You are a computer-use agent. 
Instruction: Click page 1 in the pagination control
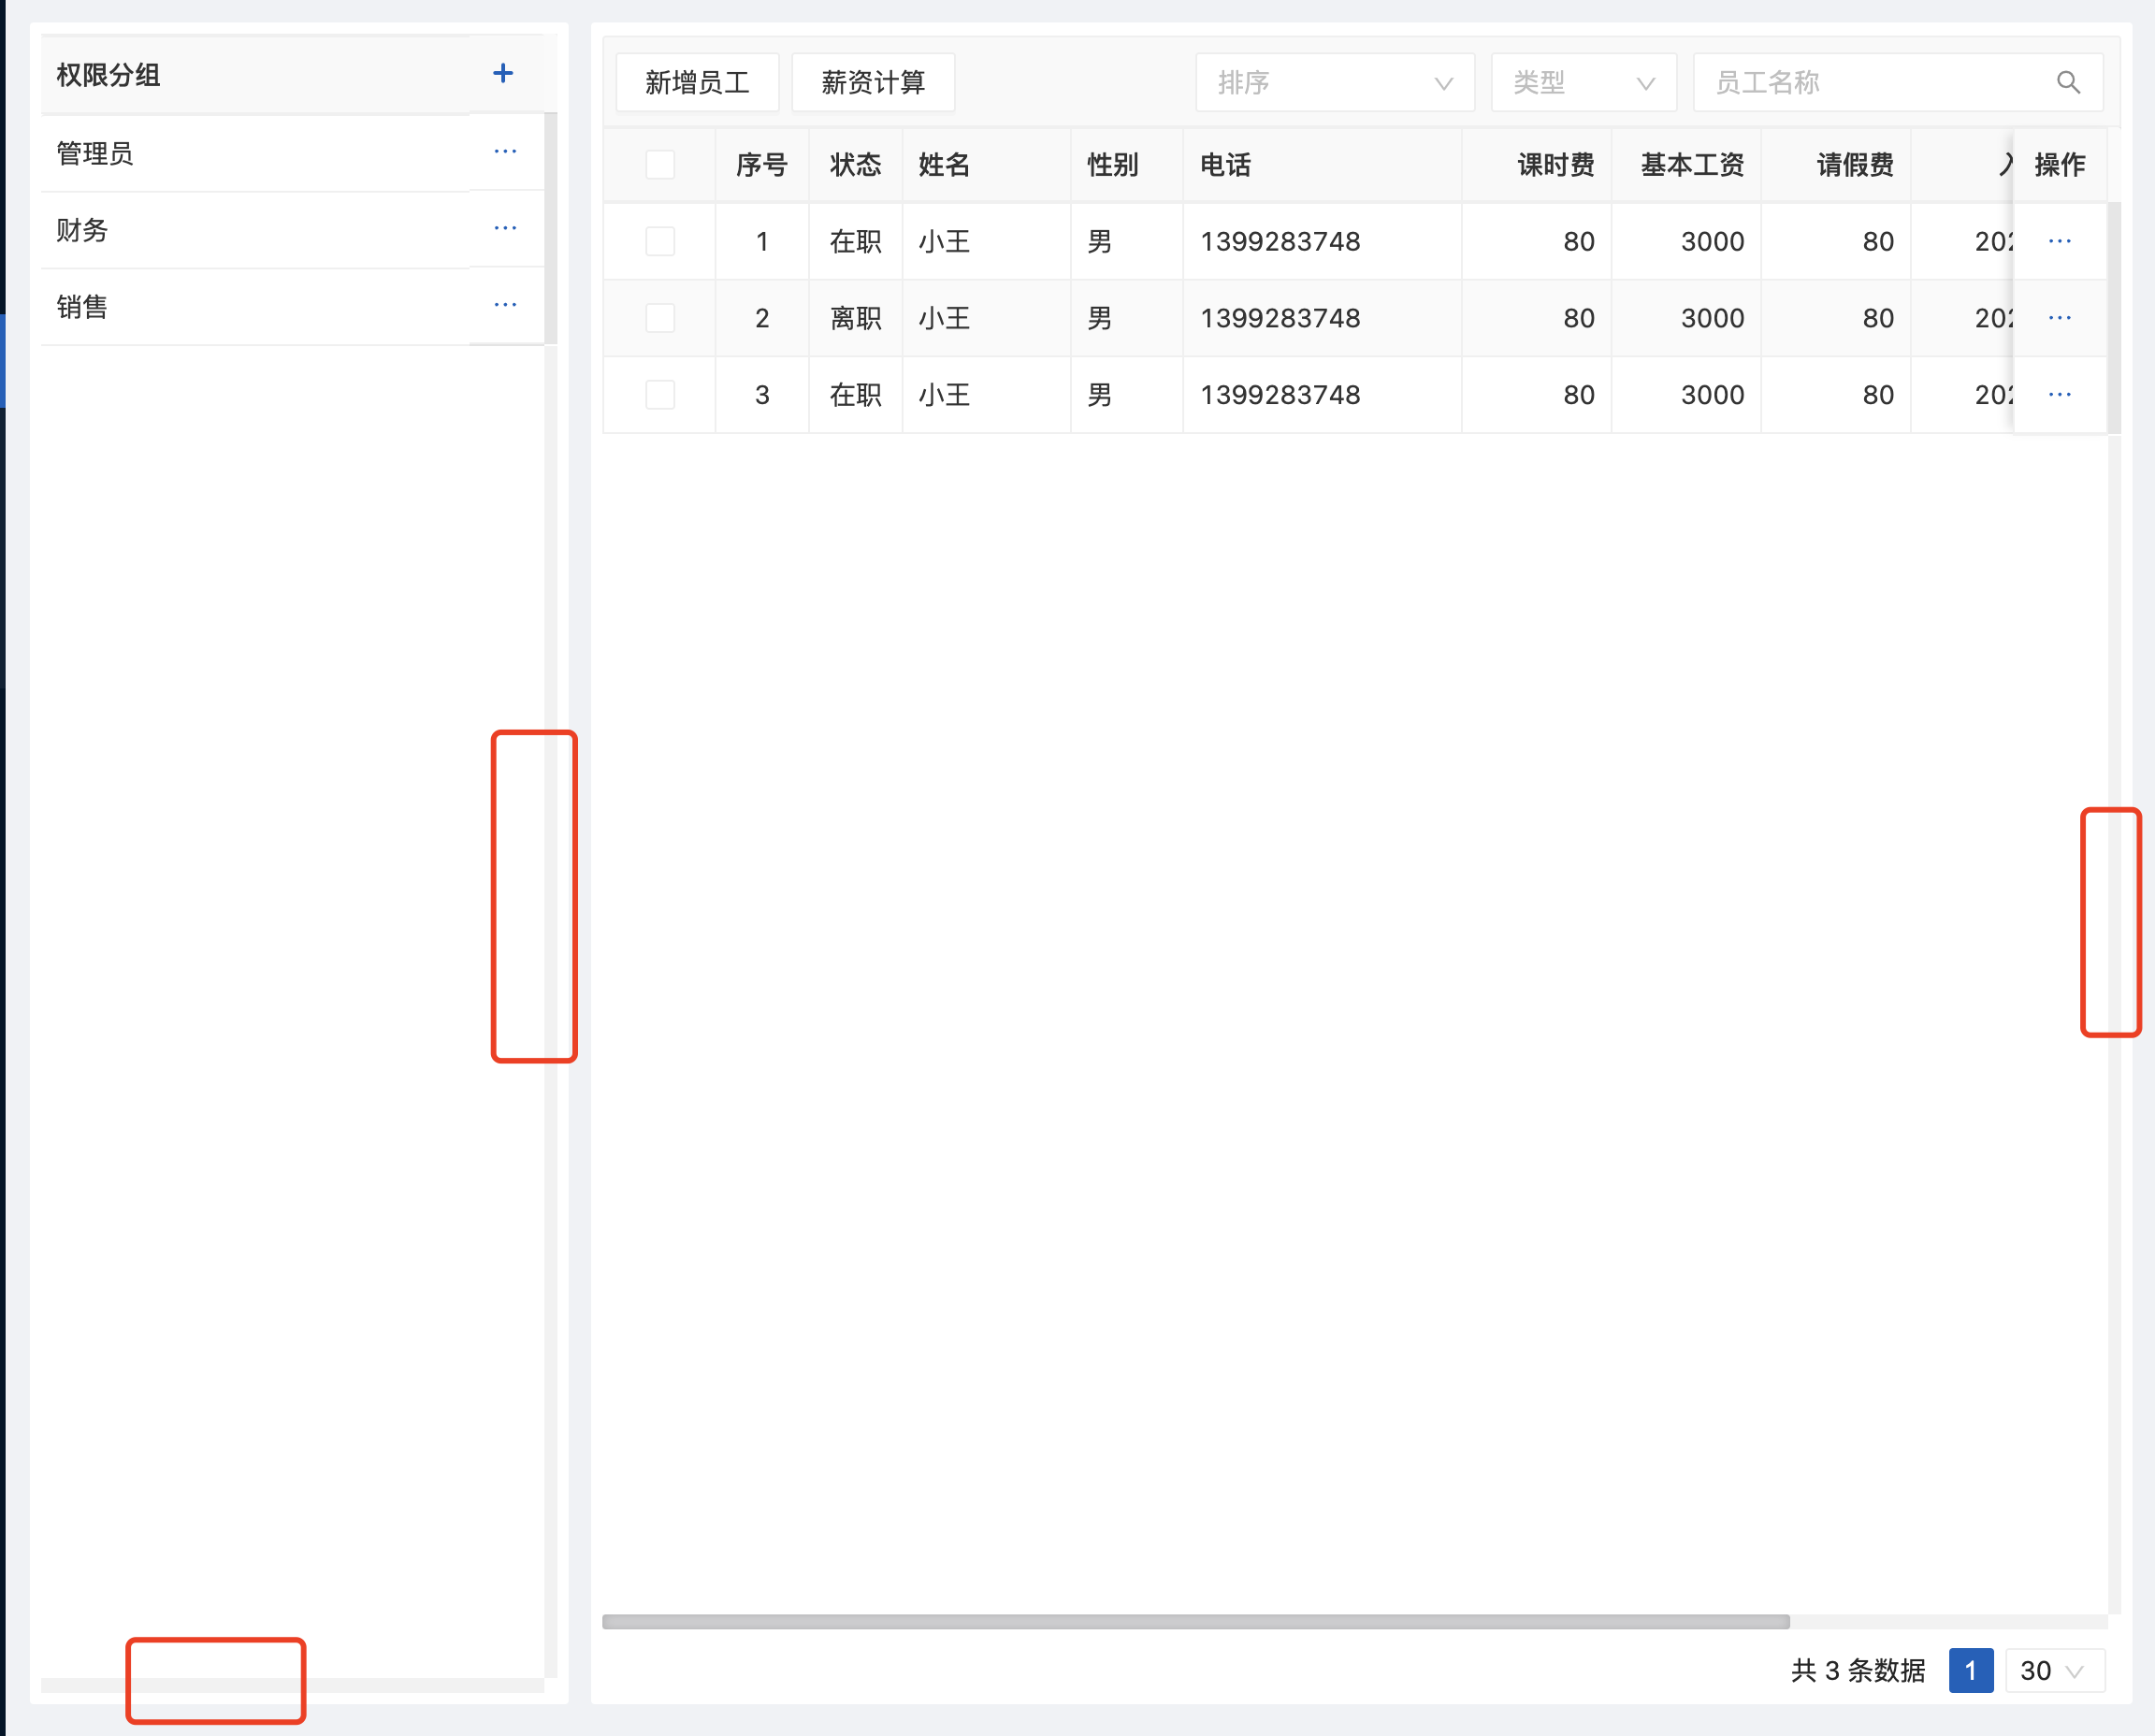point(1970,1670)
